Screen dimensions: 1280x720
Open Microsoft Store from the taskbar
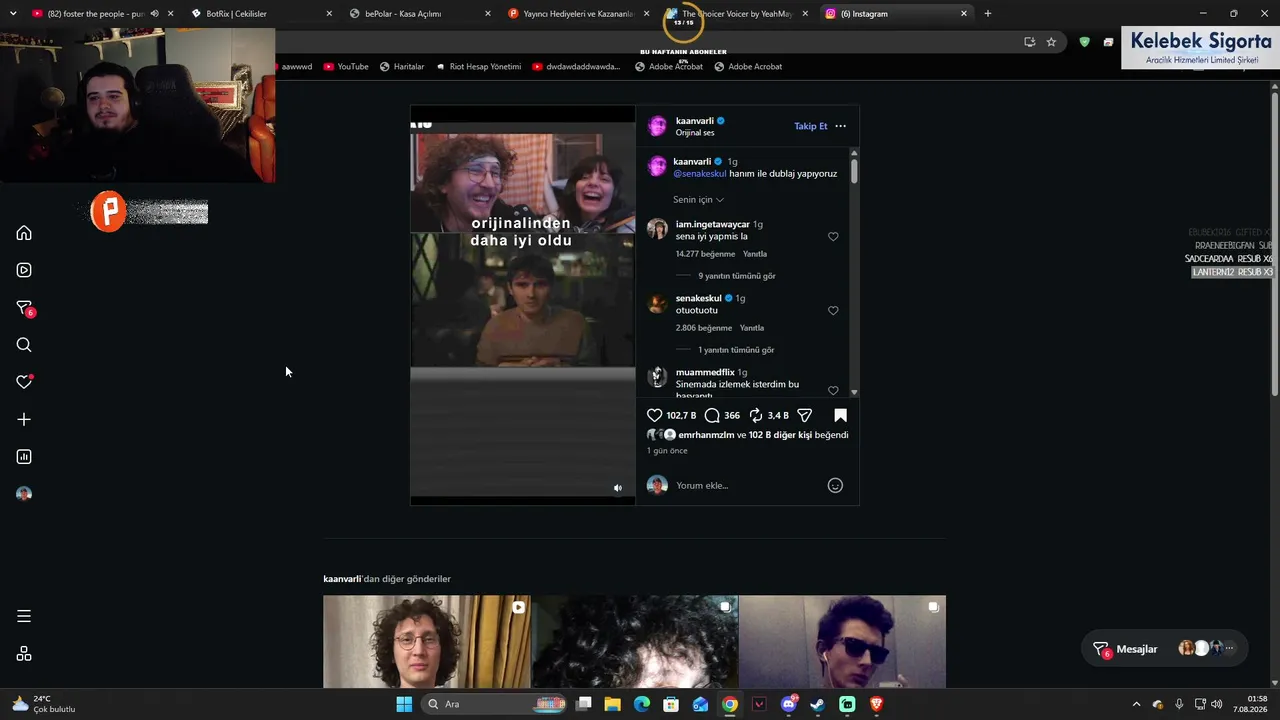tap(672, 704)
